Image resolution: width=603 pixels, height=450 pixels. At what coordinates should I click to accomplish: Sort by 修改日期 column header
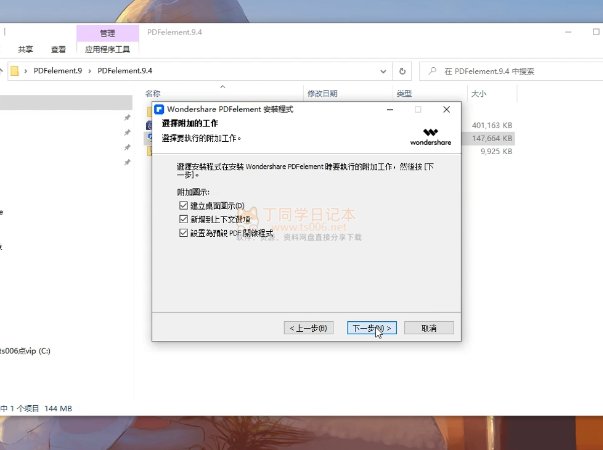[x=322, y=93]
